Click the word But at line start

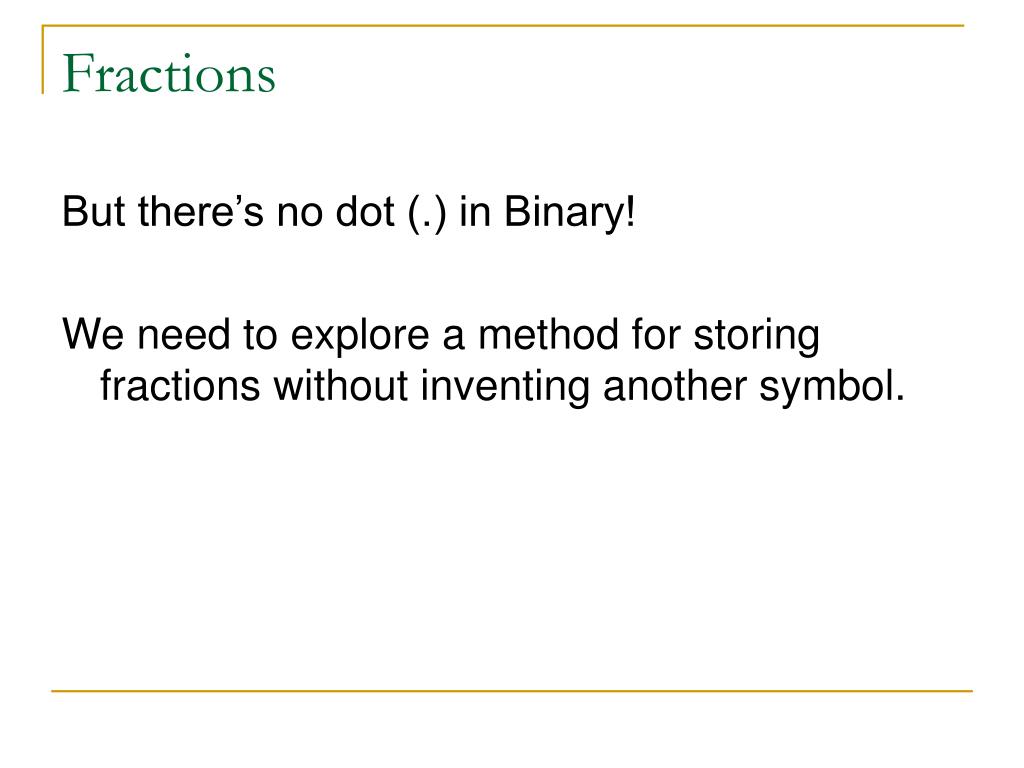[x=93, y=212]
